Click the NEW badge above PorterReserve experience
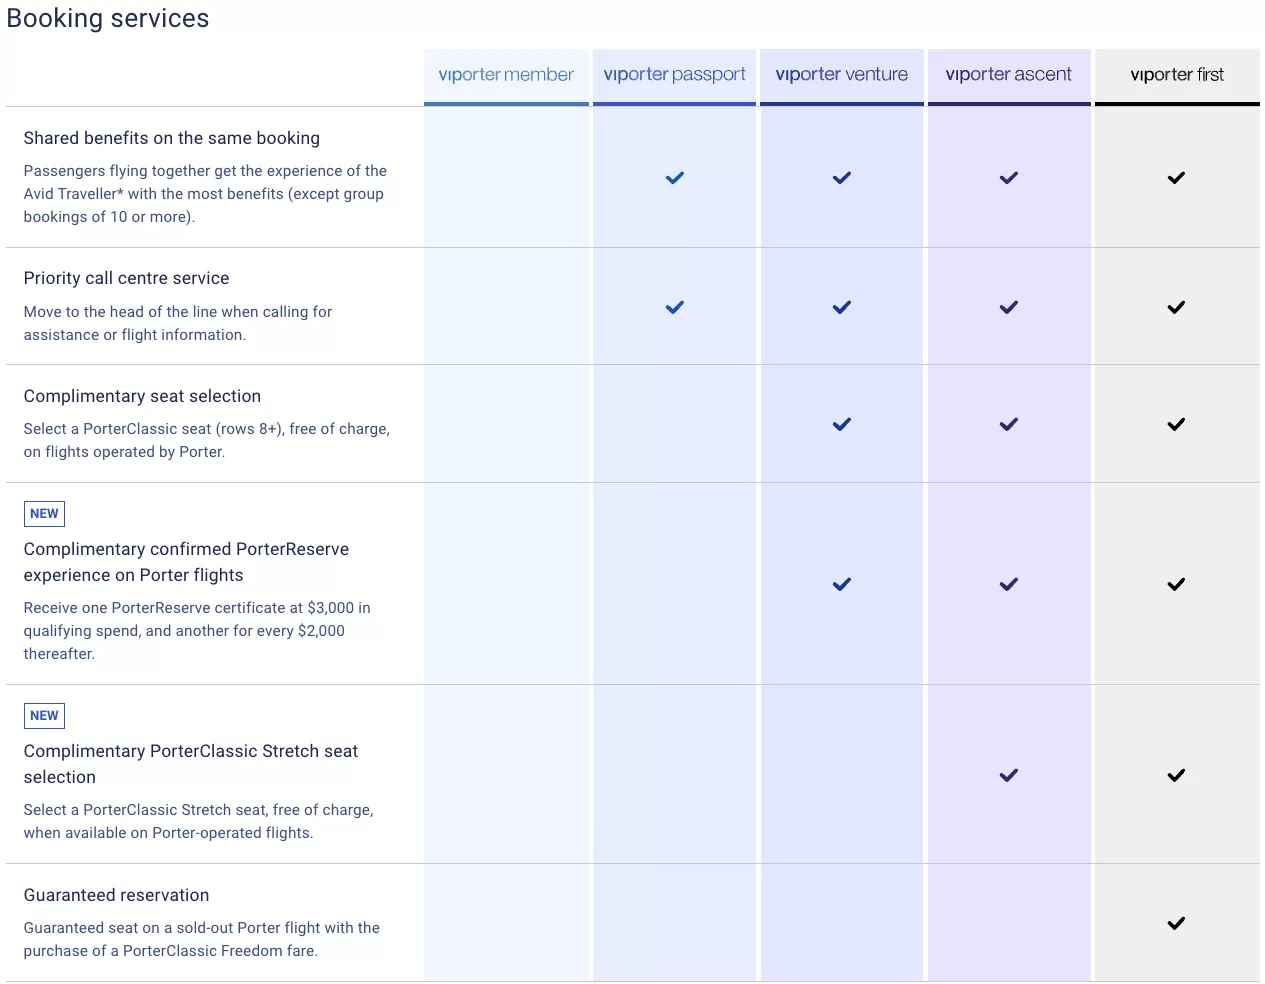The width and height of the screenshot is (1265, 984). 44,514
